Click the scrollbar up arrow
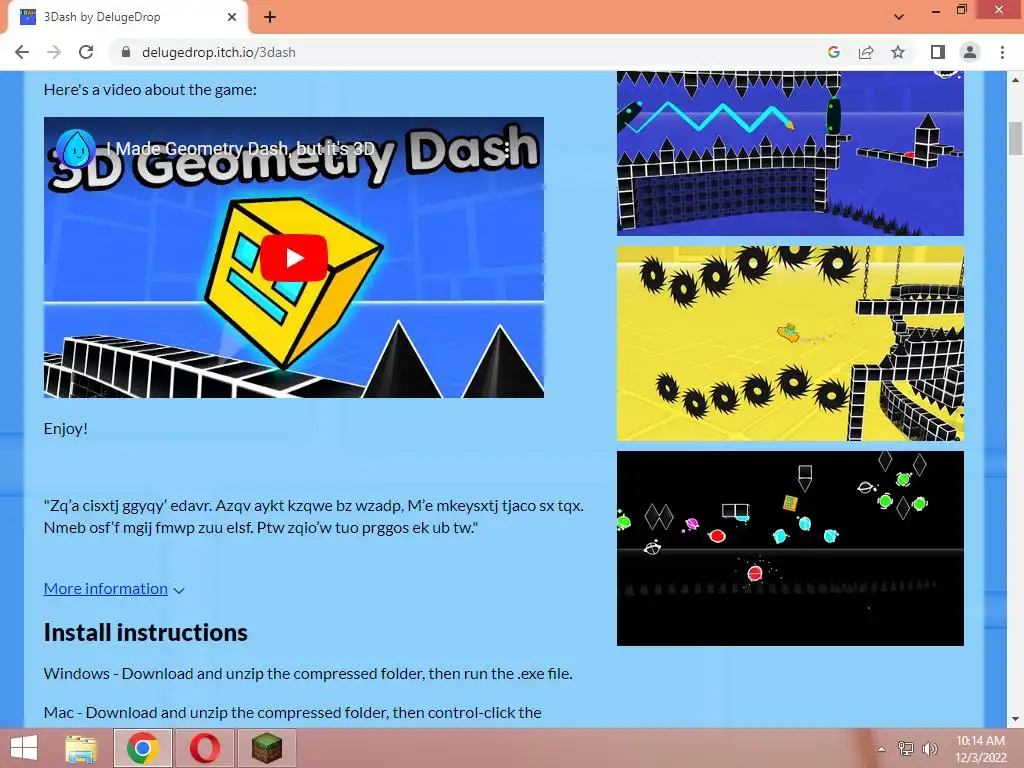Image resolution: width=1024 pixels, height=768 pixels. pos(1016,80)
